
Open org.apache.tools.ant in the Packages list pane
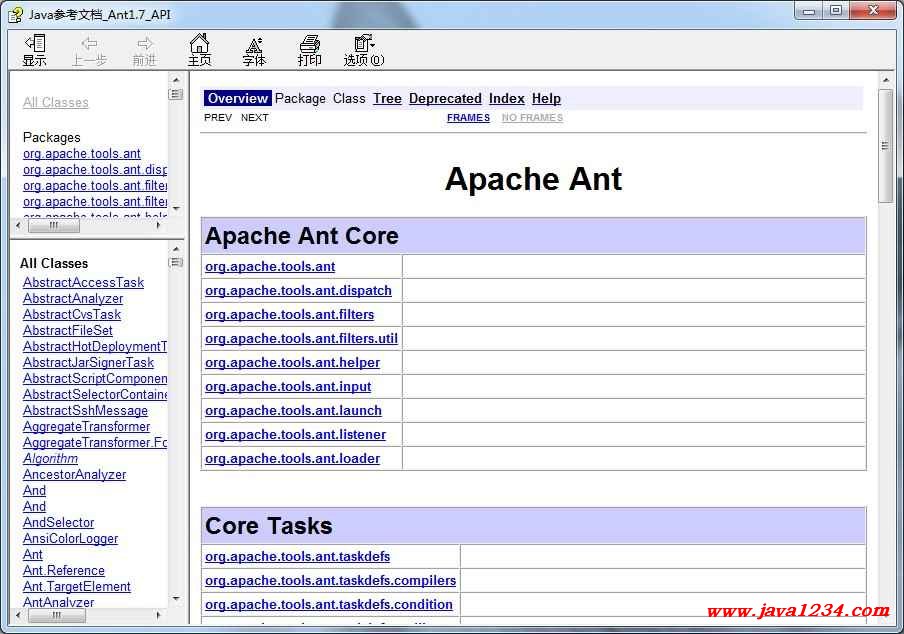(x=82, y=153)
